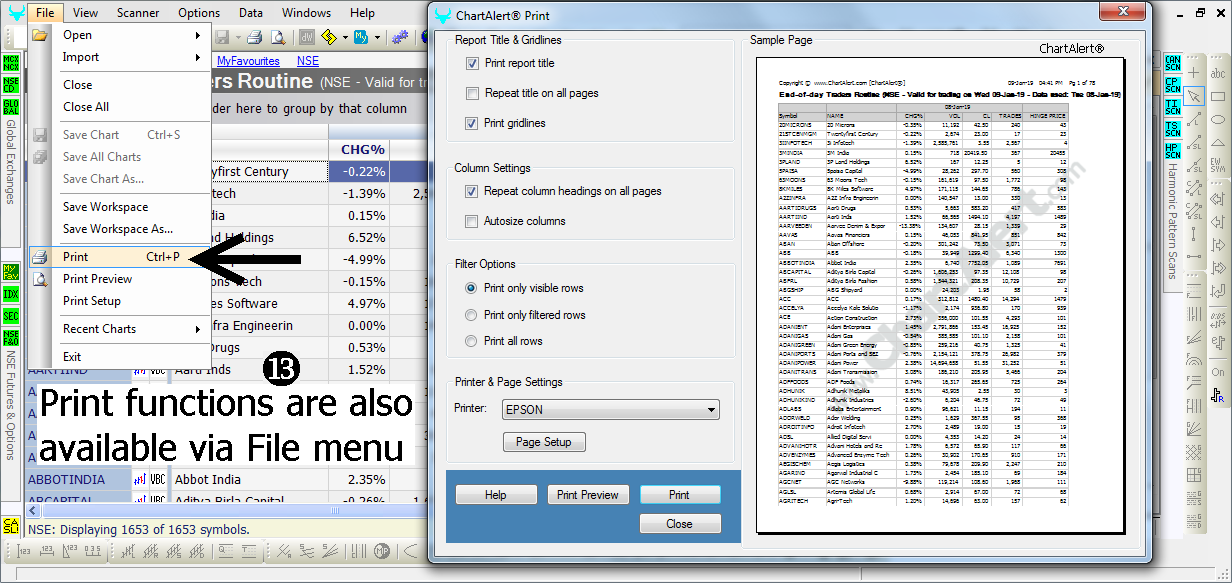Click the TS SCN scanner icon
1232x583 pixels.
point(1172,129)
